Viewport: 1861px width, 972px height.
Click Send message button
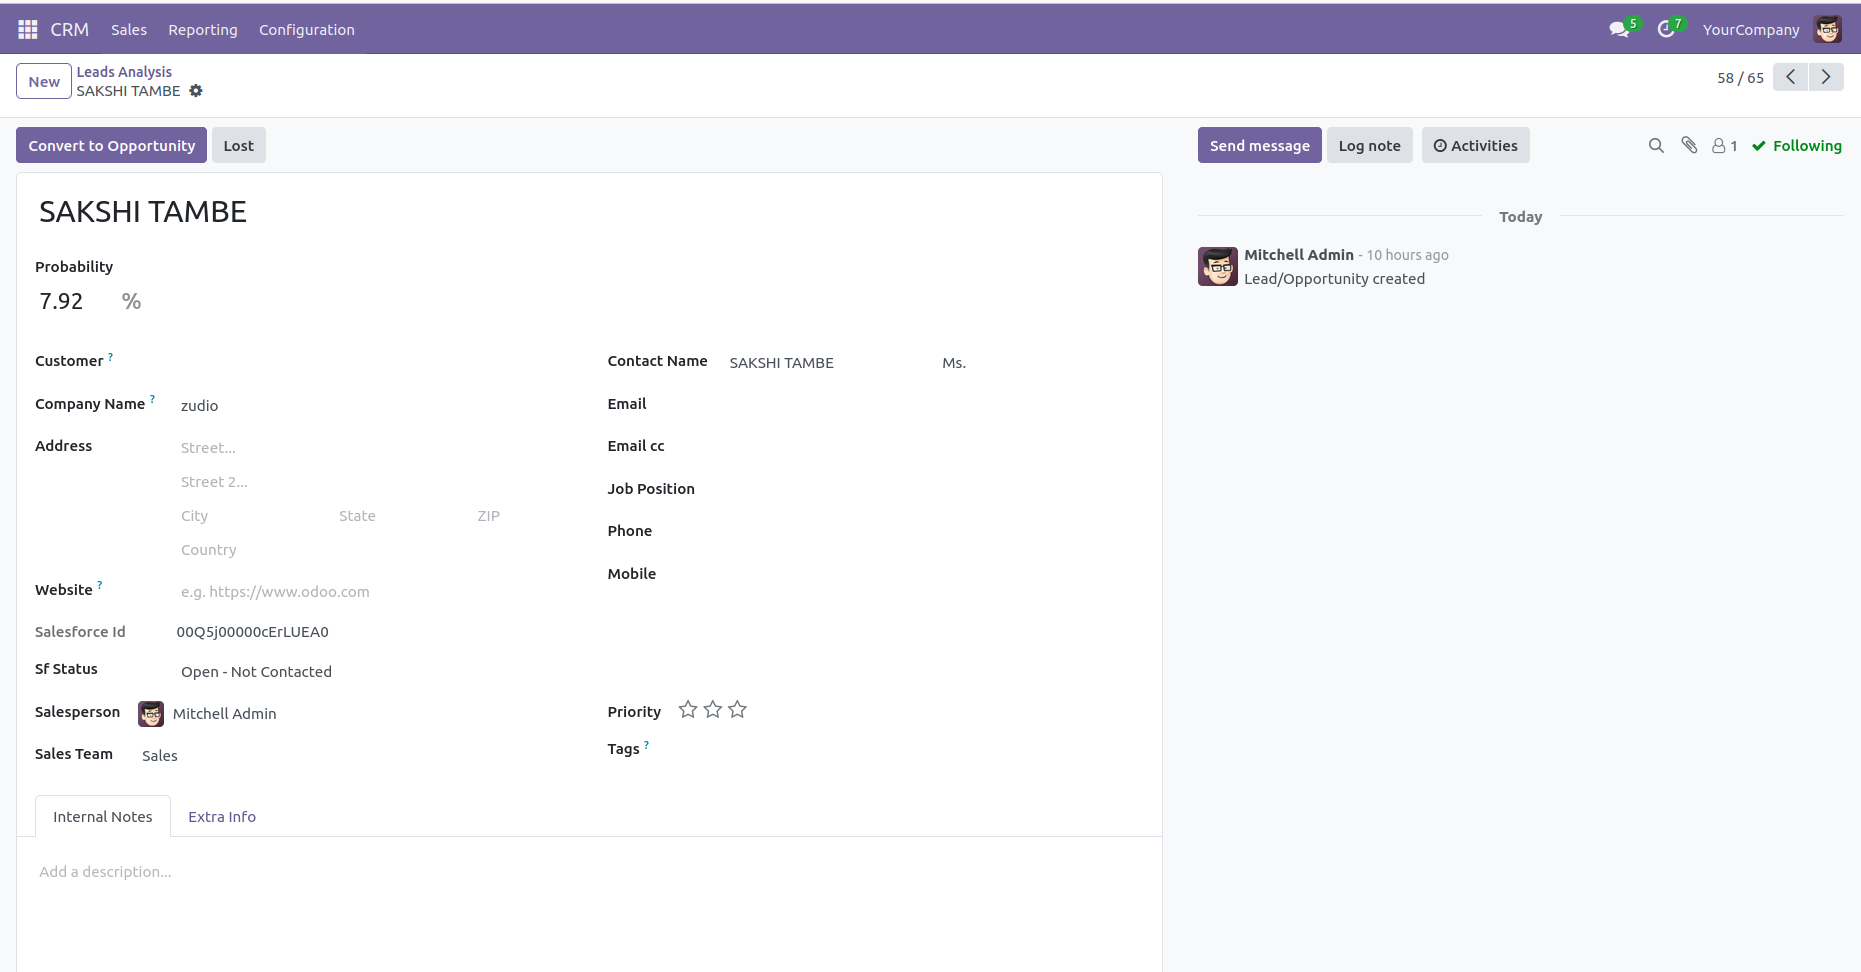(1260, 146)
